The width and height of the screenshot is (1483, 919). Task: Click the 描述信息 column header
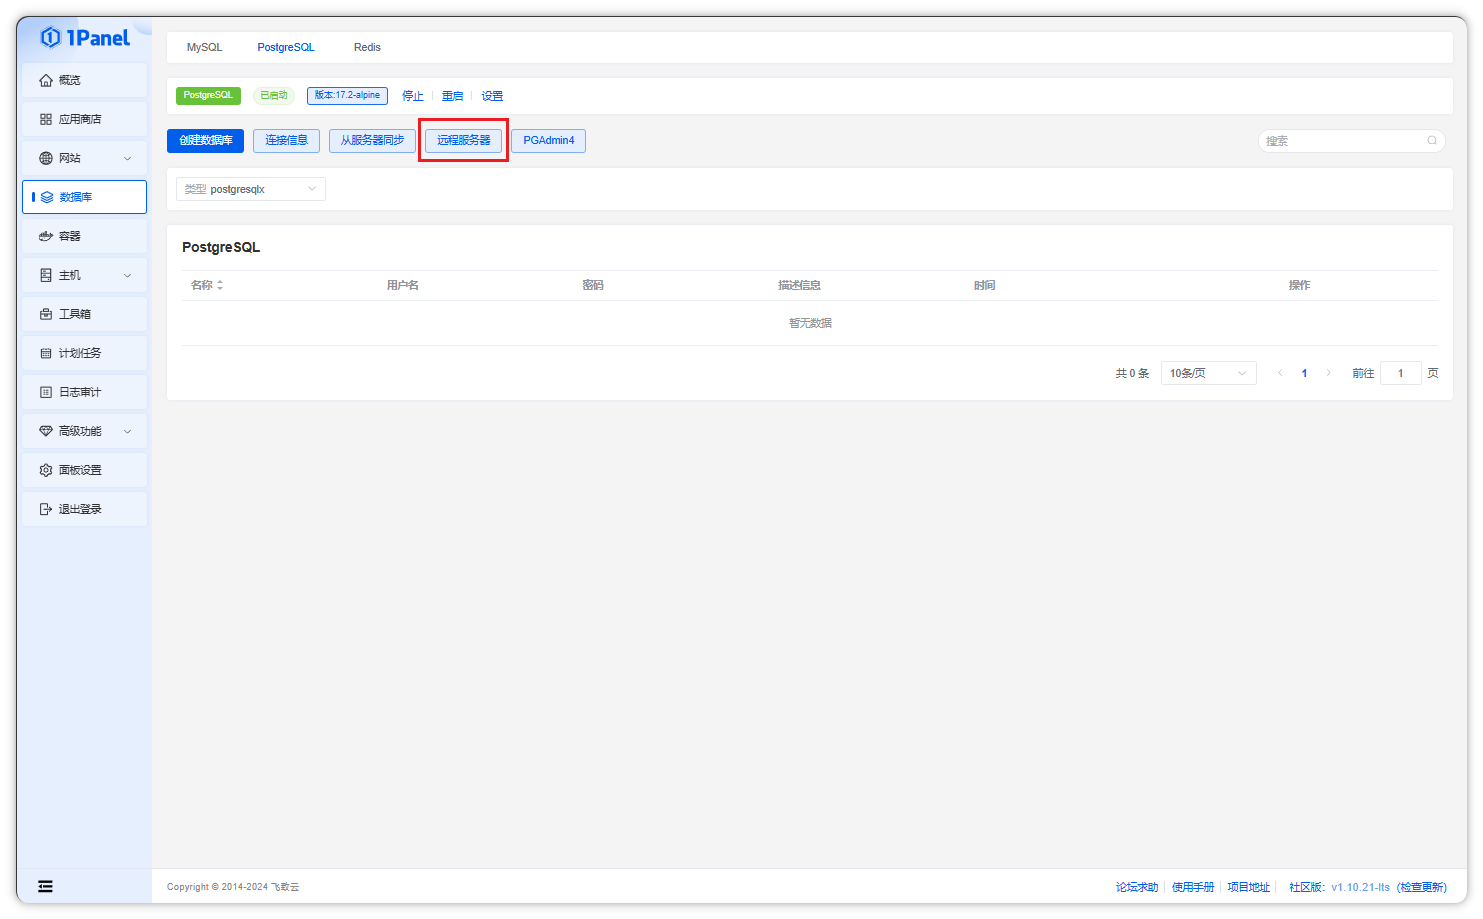click(x=799, y=285)
